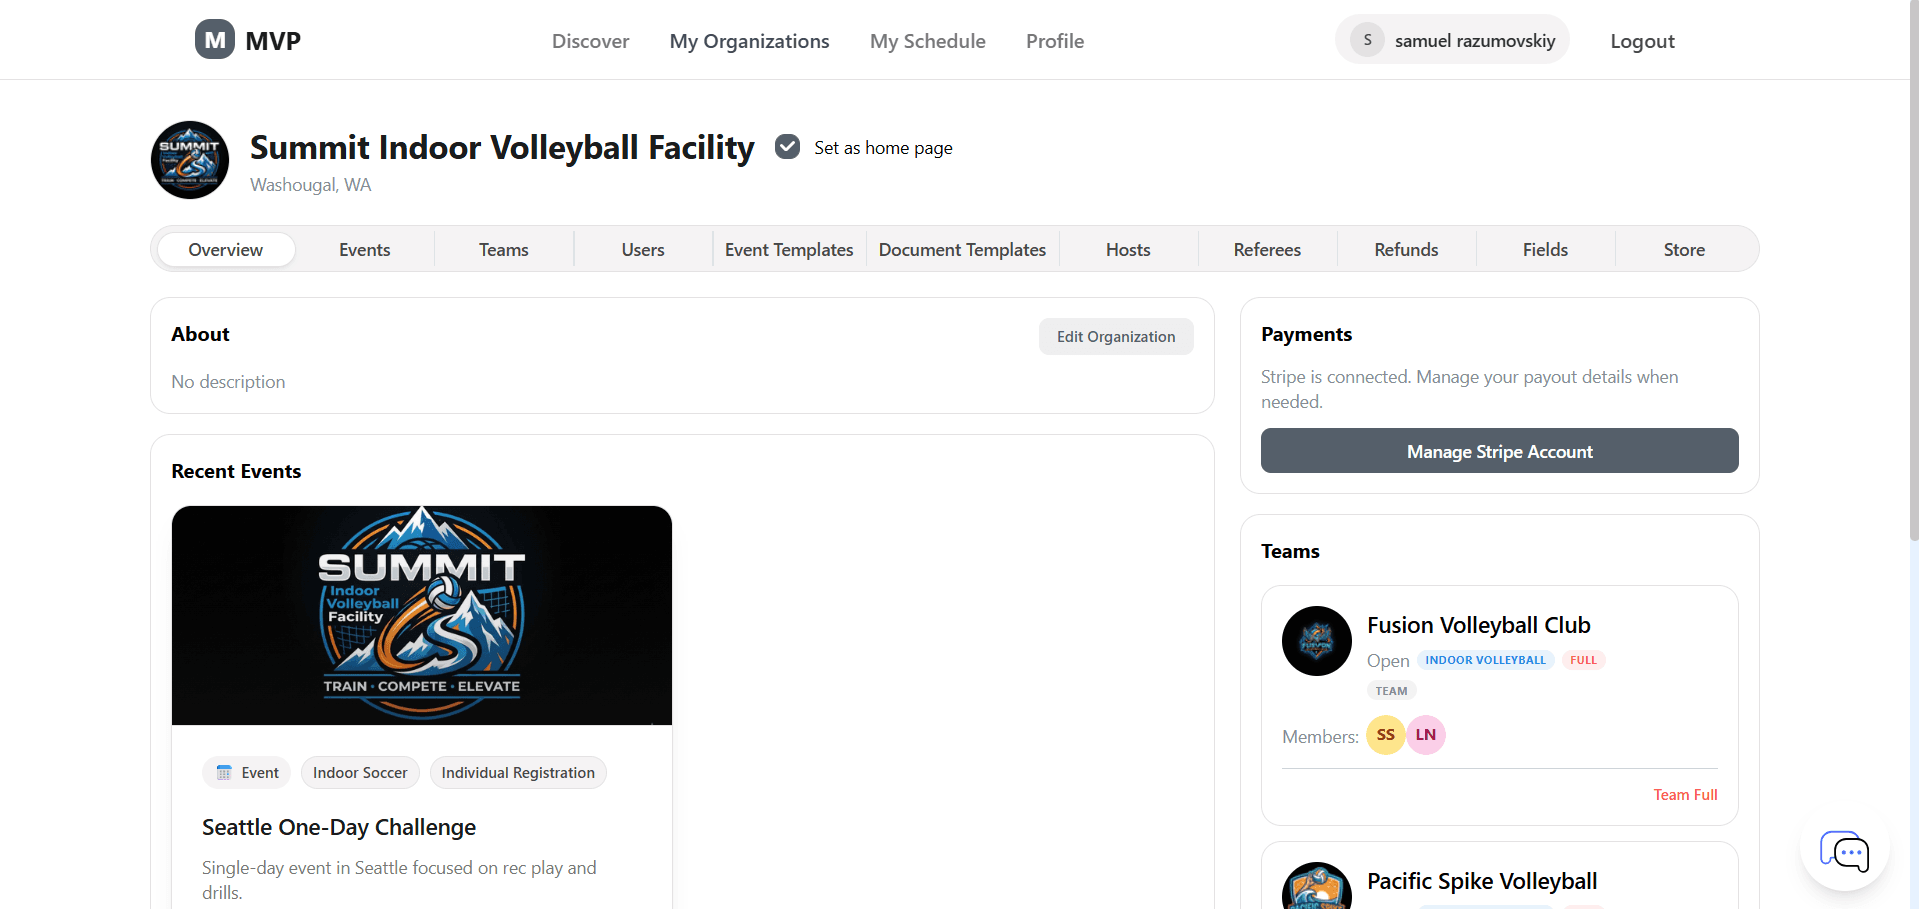The width and height of the screenshot is (1919, 909).
Task: Click Manage Stripe Account
Action: pyautogui.click(x=1498, y=451)
